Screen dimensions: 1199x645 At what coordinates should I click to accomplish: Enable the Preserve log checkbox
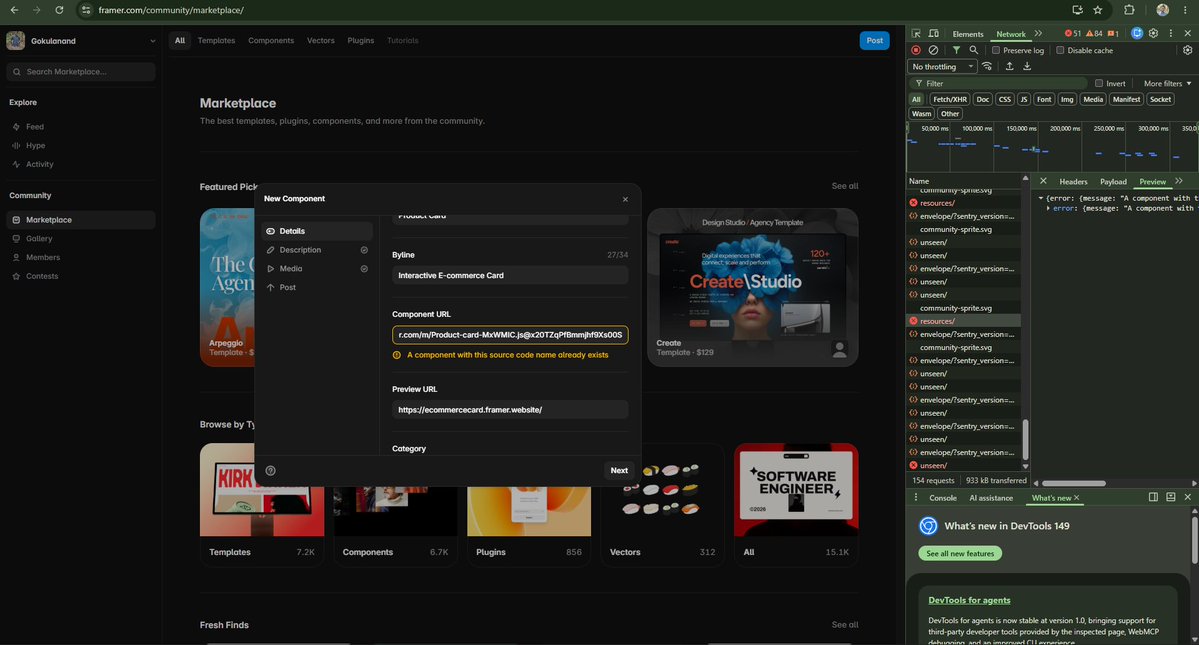pos(996,50)
